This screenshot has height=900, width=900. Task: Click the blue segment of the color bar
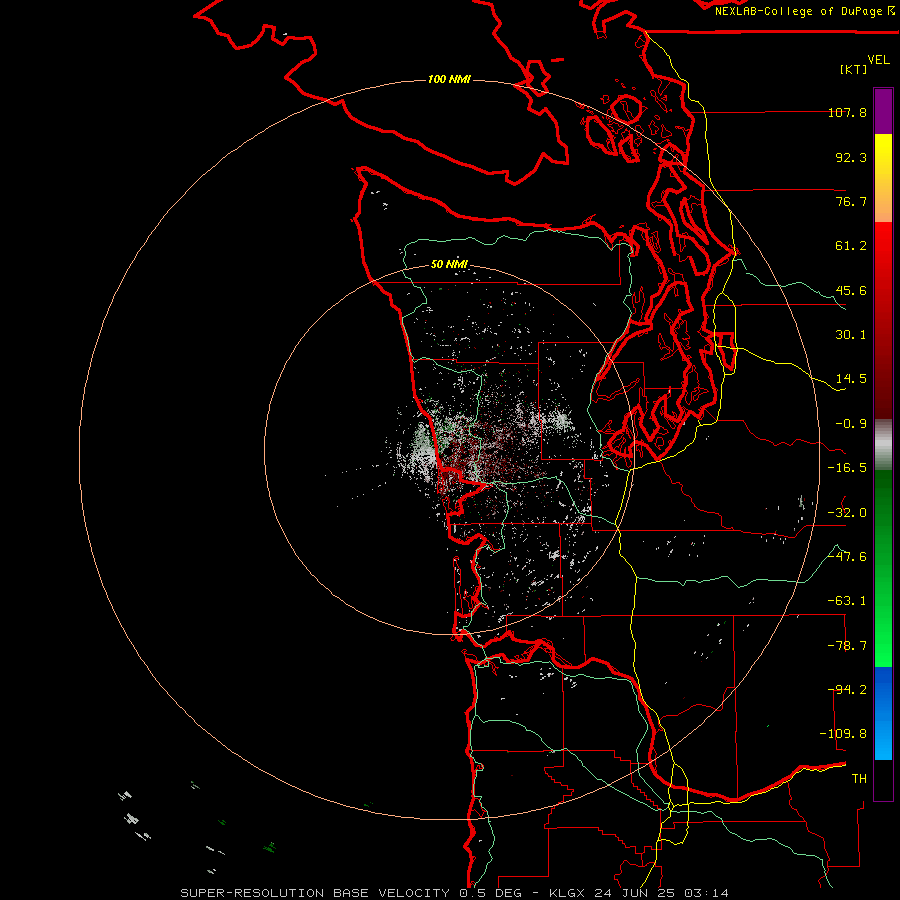(883, 713)
